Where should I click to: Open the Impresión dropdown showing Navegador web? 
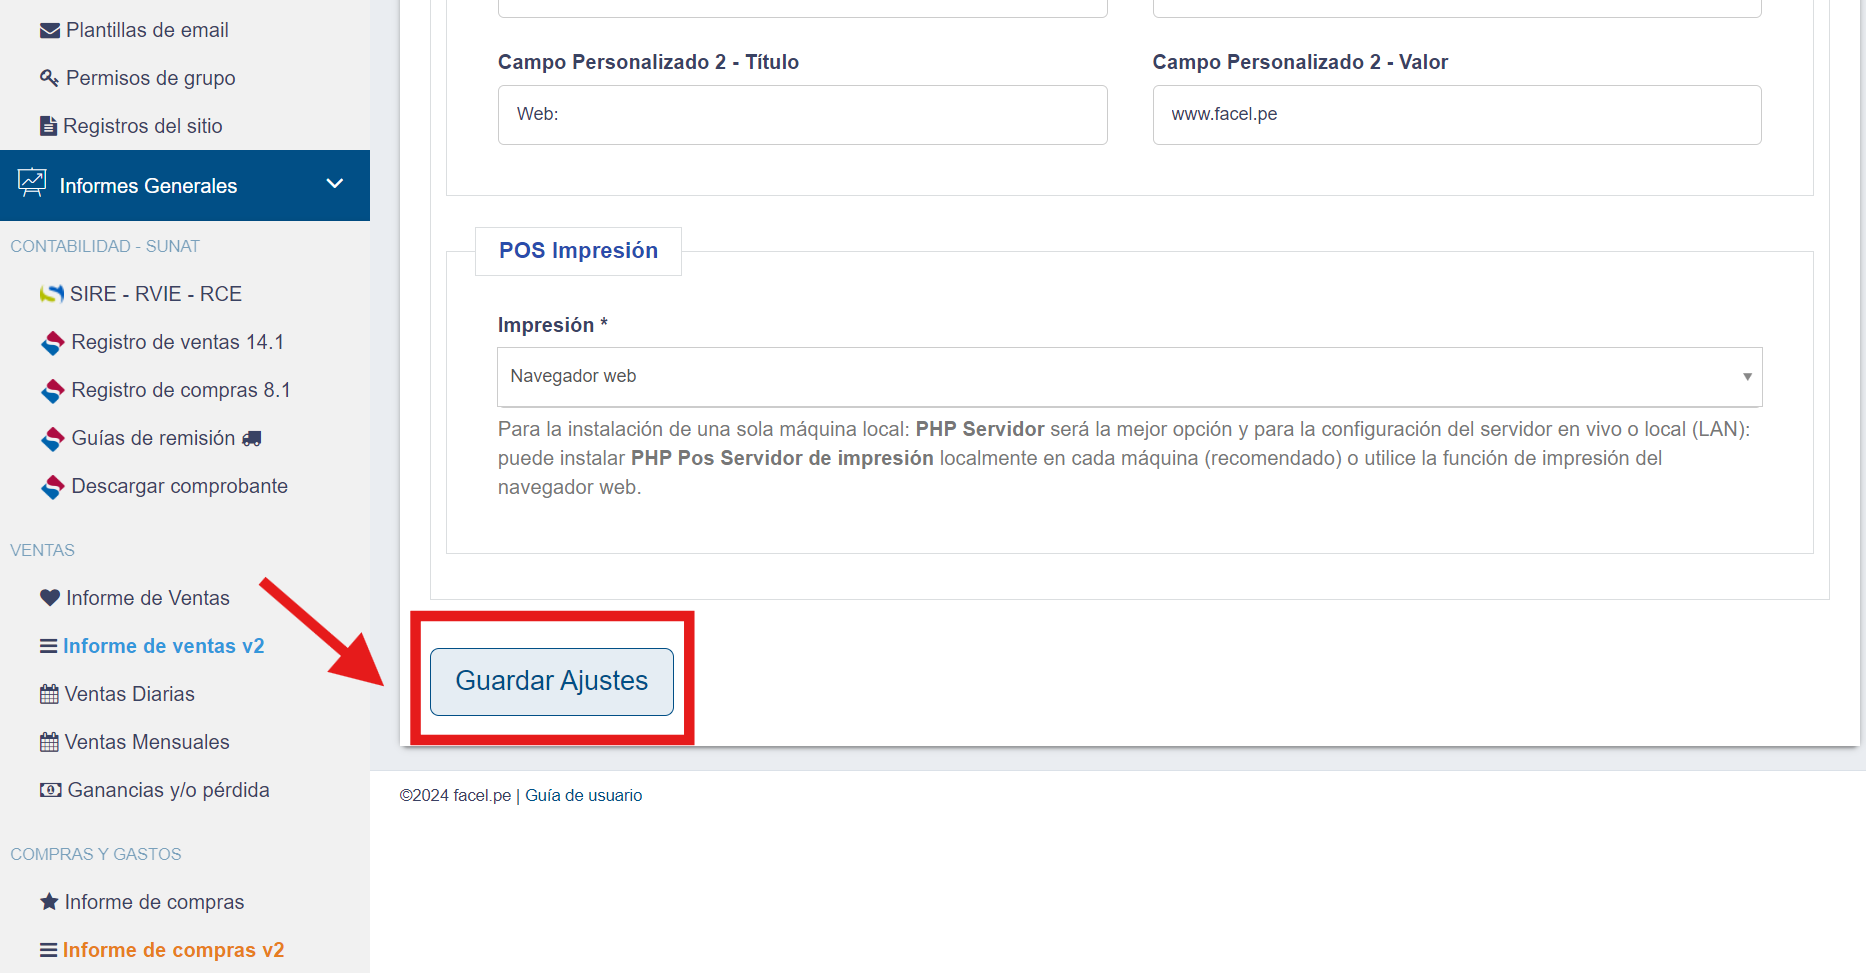(1129, 377)
